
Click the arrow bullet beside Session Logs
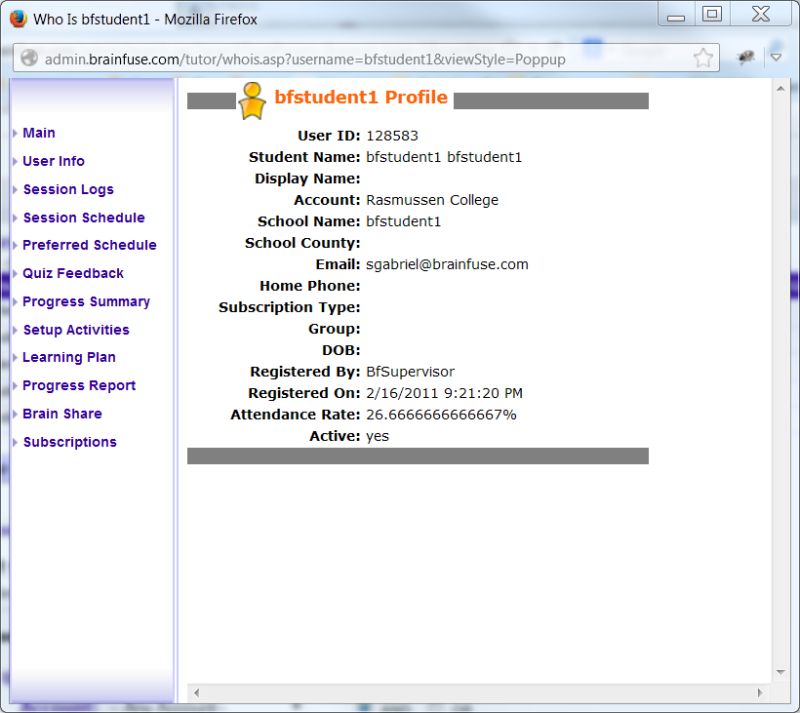(15, 189)
